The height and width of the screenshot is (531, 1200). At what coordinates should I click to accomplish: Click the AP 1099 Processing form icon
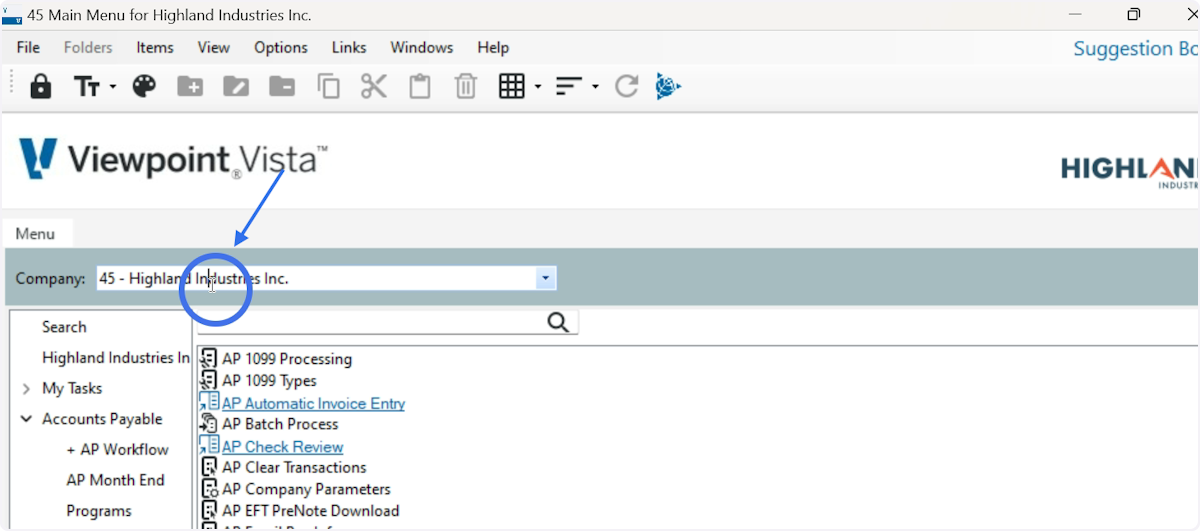click(x=209, y=359)
